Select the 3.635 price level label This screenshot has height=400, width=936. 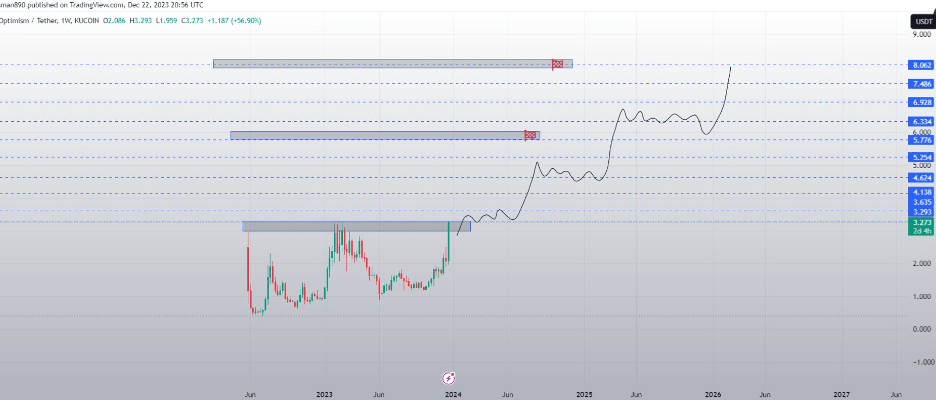(x=919, y=202)
